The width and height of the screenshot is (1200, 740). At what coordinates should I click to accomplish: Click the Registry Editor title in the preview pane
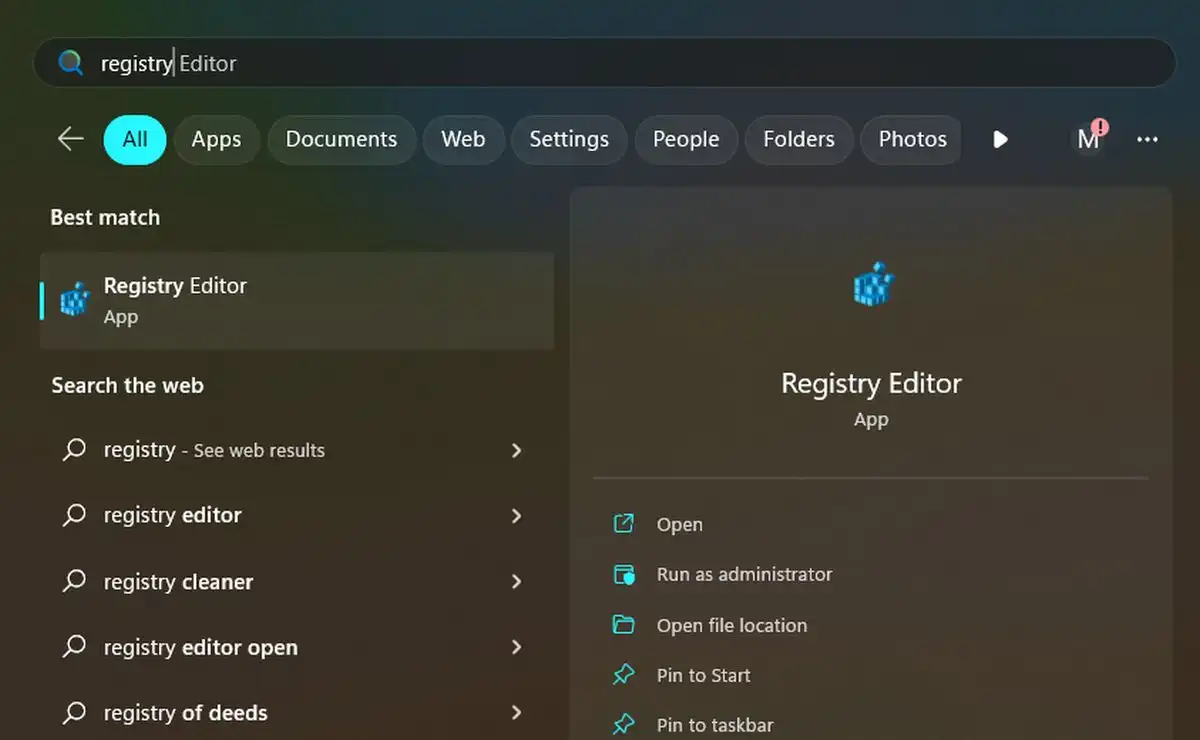point(871,383)
